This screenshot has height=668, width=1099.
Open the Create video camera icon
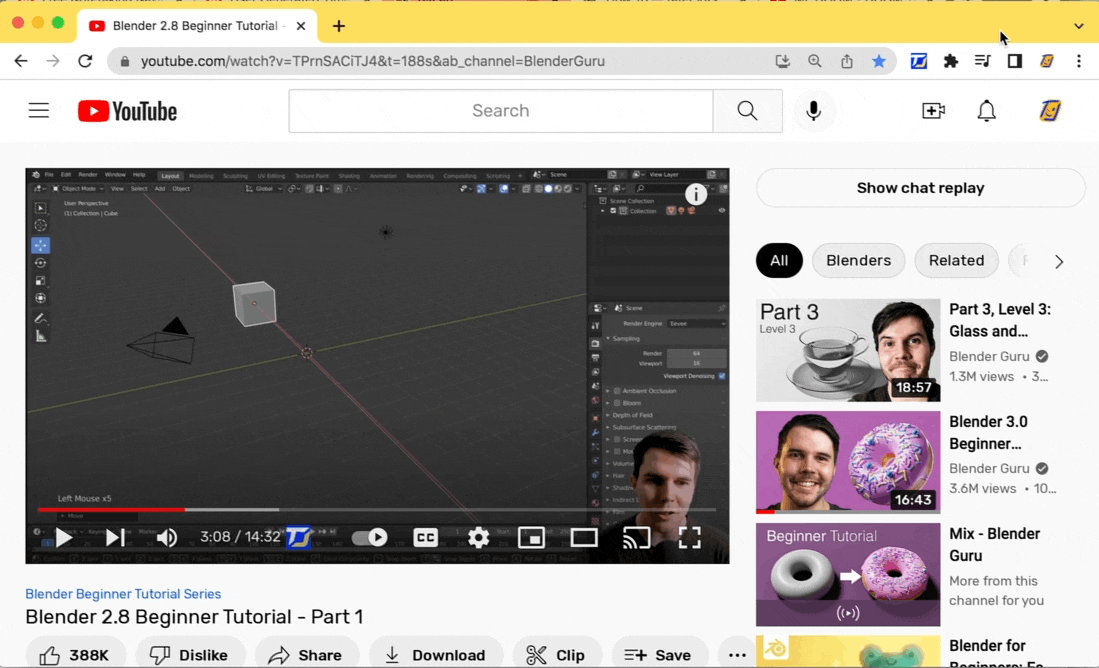pyautogui.click(x=933, y=111)
